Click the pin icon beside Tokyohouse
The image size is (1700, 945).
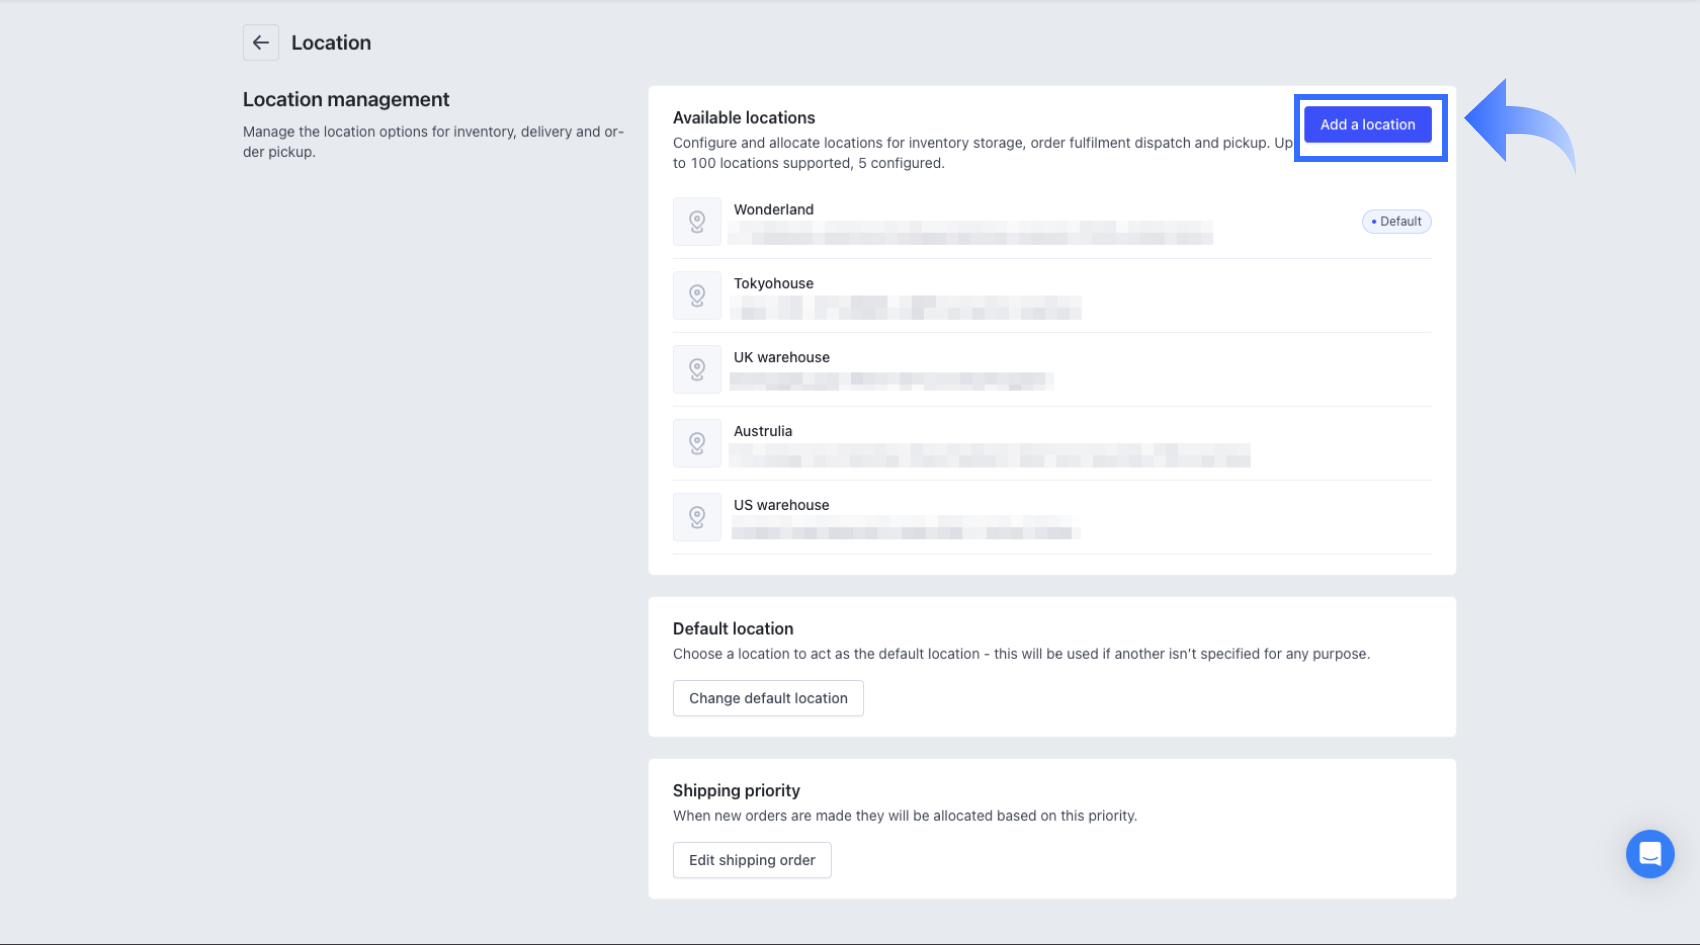[697, 295]
